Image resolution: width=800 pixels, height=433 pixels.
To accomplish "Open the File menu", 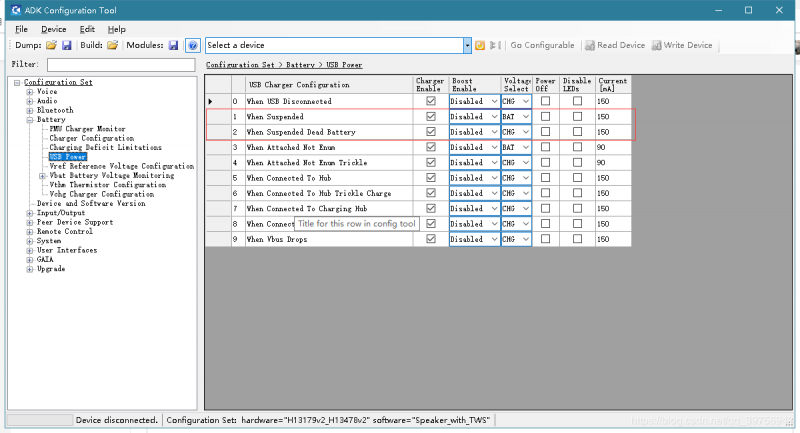I will tap(21, 29).
